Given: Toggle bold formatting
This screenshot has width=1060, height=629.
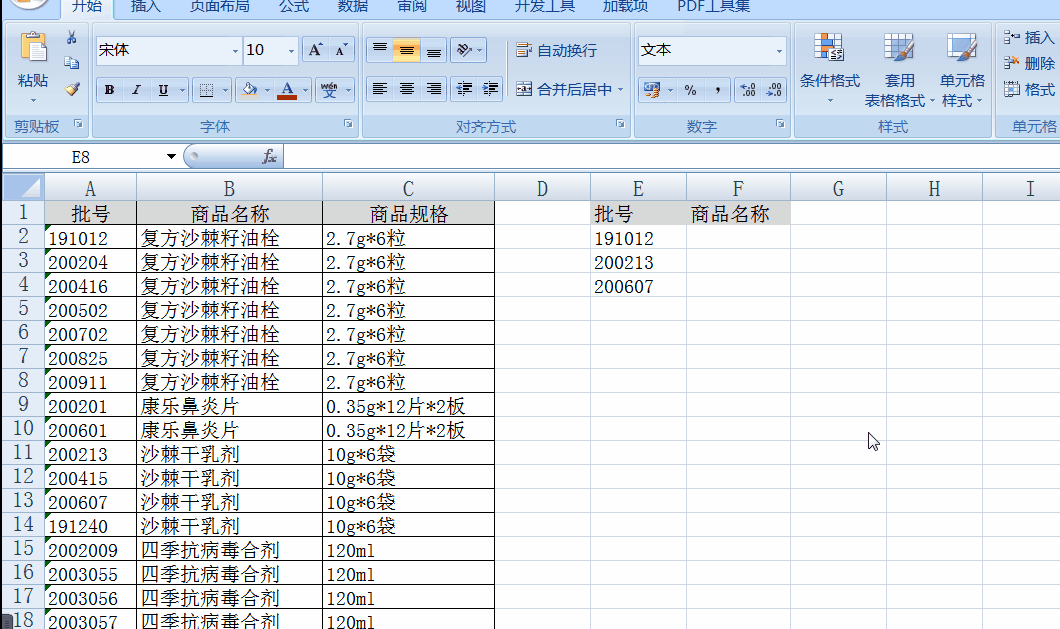Looking at the screenshot, I should (x=108, y=89).
